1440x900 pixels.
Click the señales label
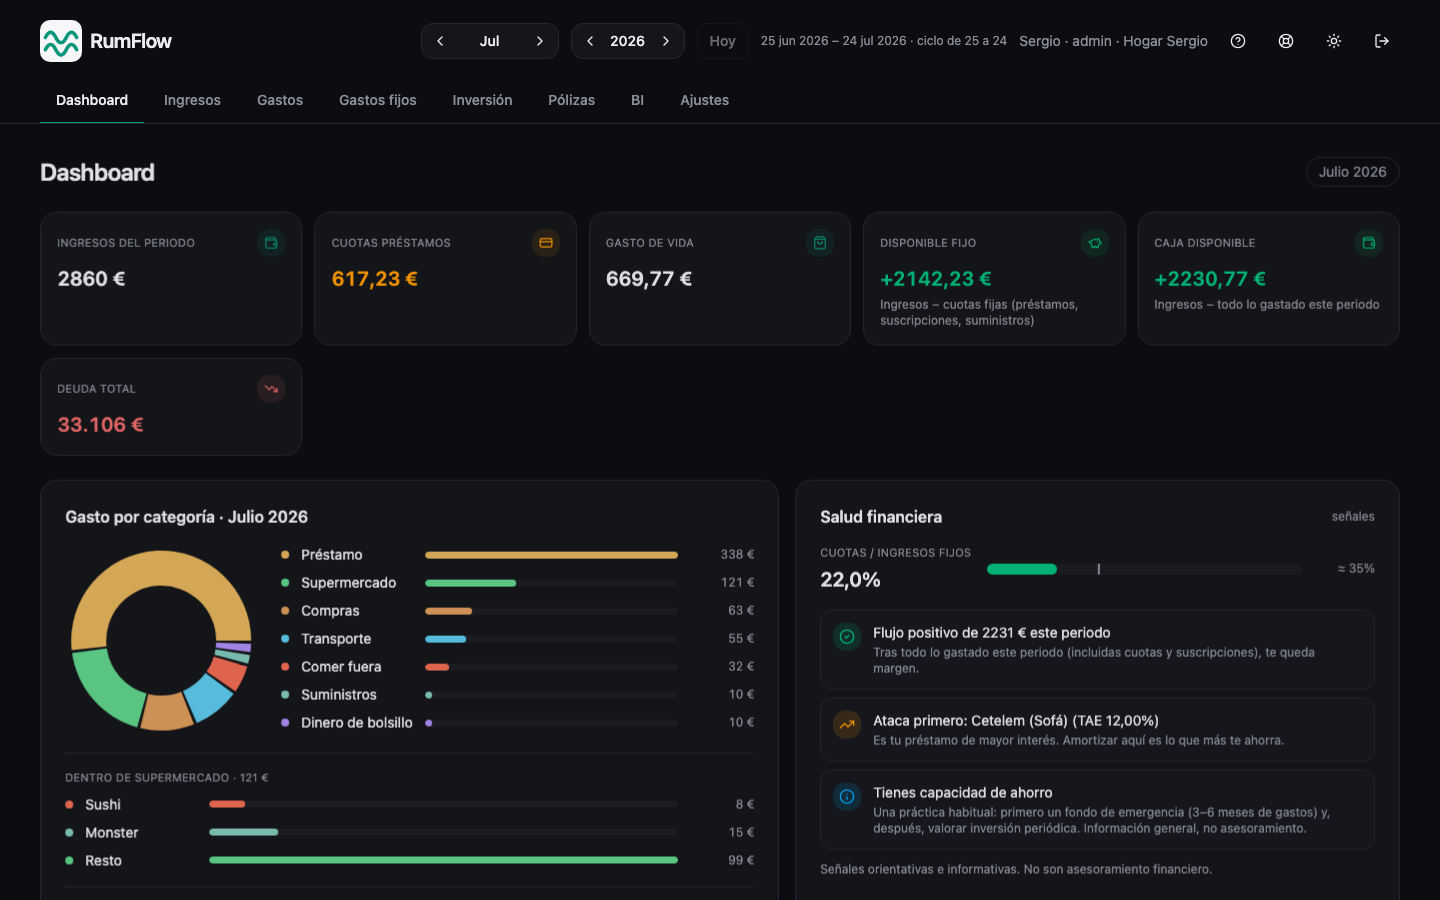click(1353, 517)
